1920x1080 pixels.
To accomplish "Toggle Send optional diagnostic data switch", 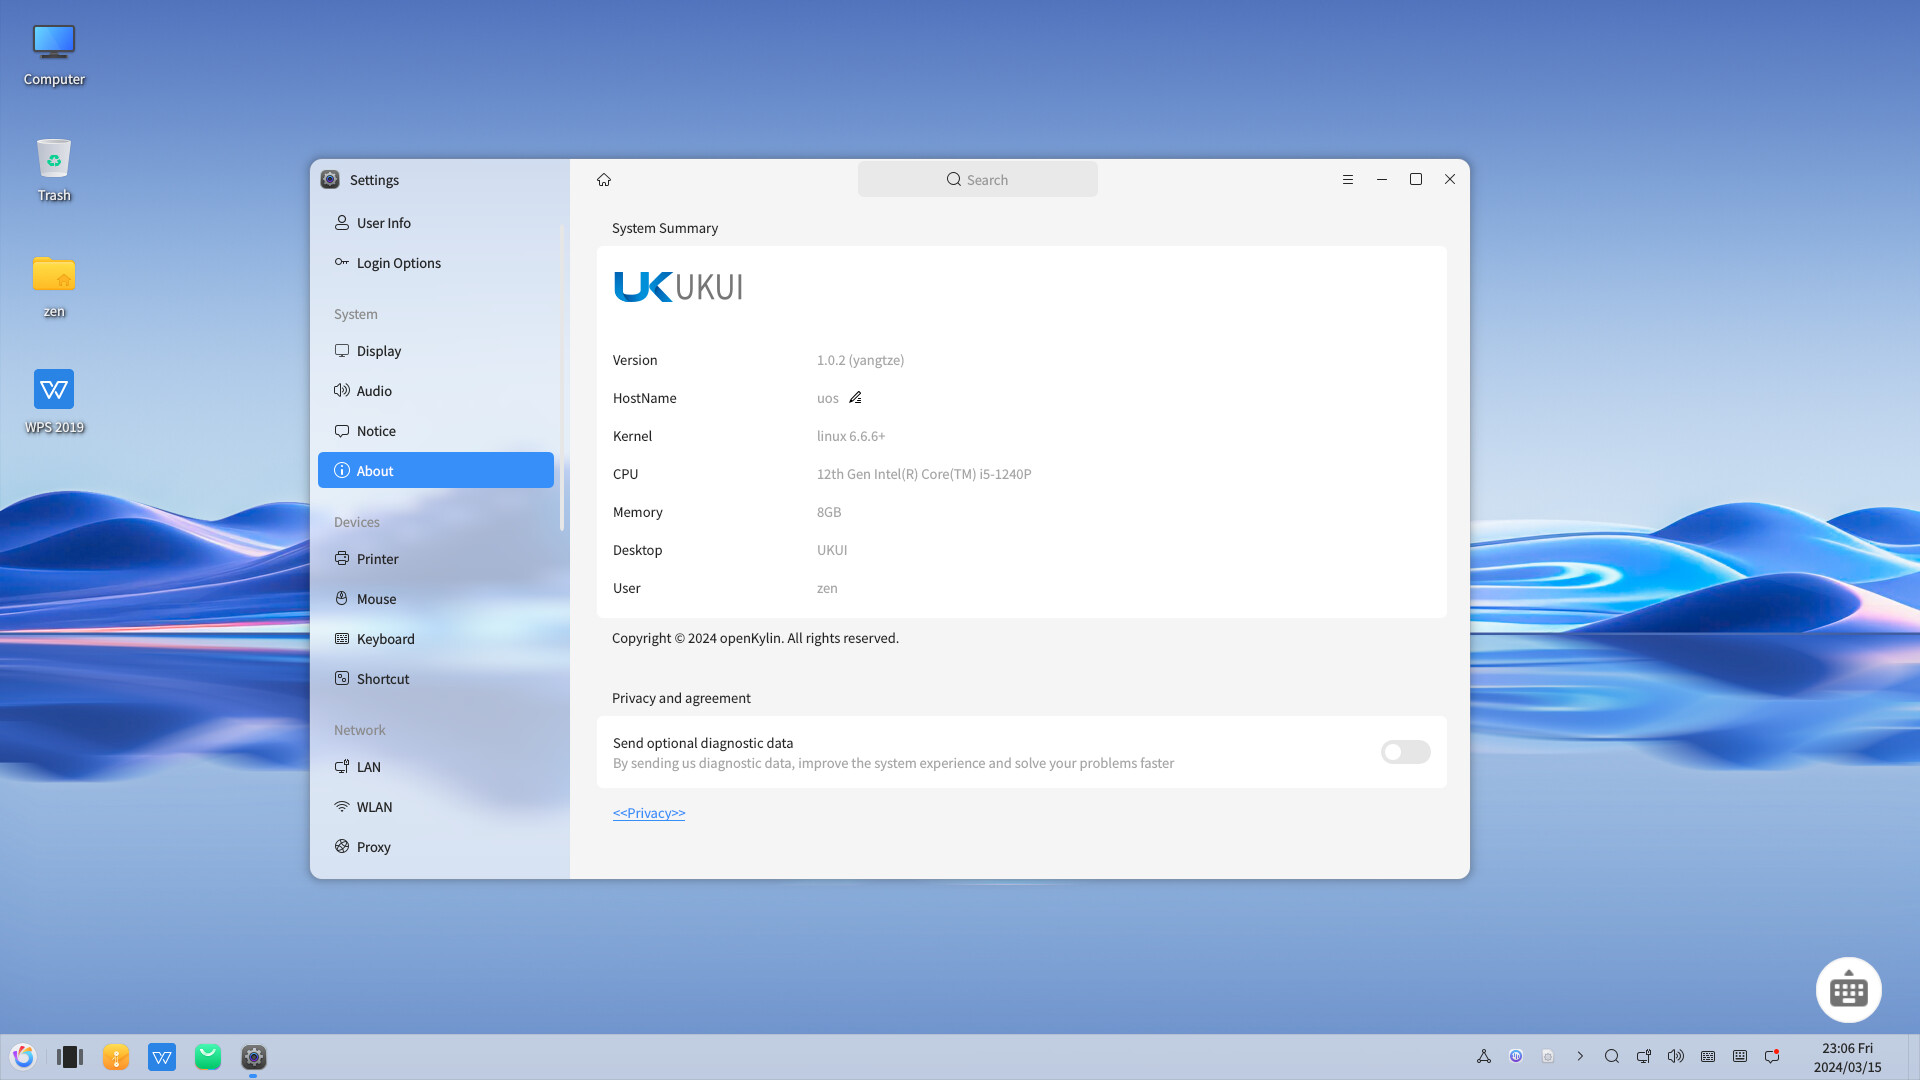I will (1405, 752).
